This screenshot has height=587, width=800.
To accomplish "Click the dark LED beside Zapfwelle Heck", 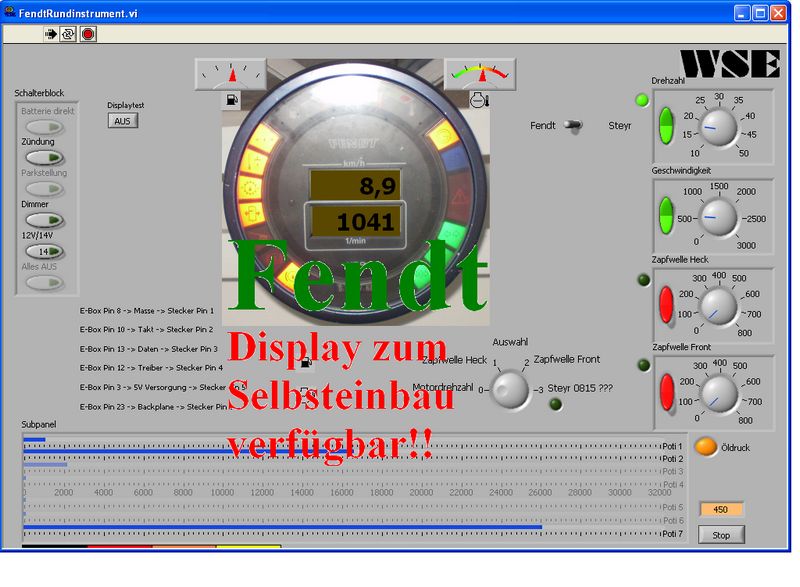I will (x=644, y=279).
